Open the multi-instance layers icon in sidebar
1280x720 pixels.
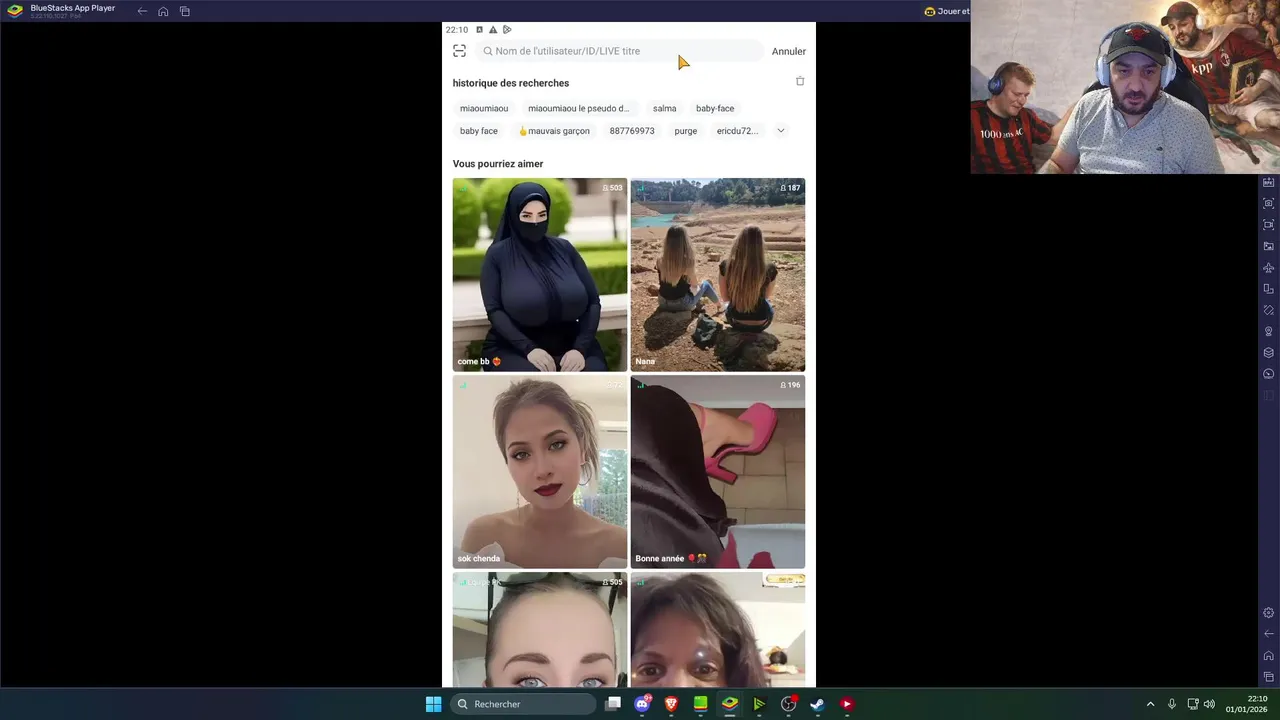point(1269,353)
